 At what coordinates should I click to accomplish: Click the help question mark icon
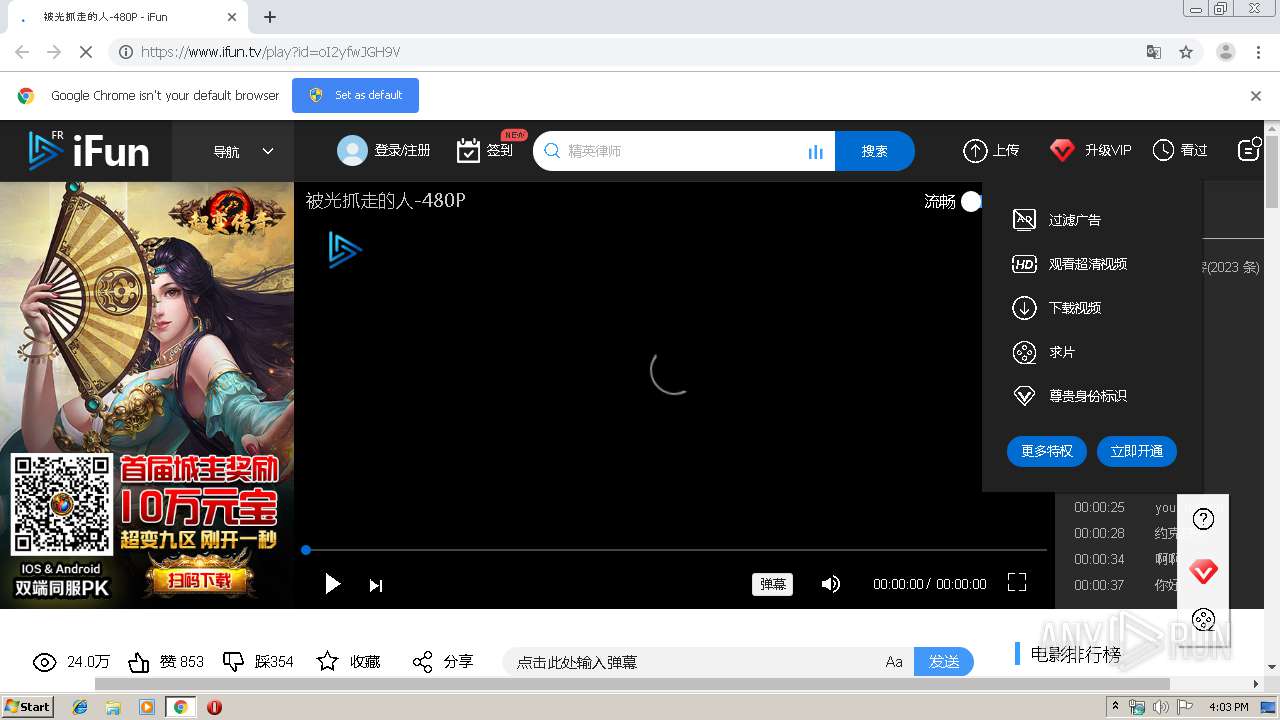[1204, 519]
